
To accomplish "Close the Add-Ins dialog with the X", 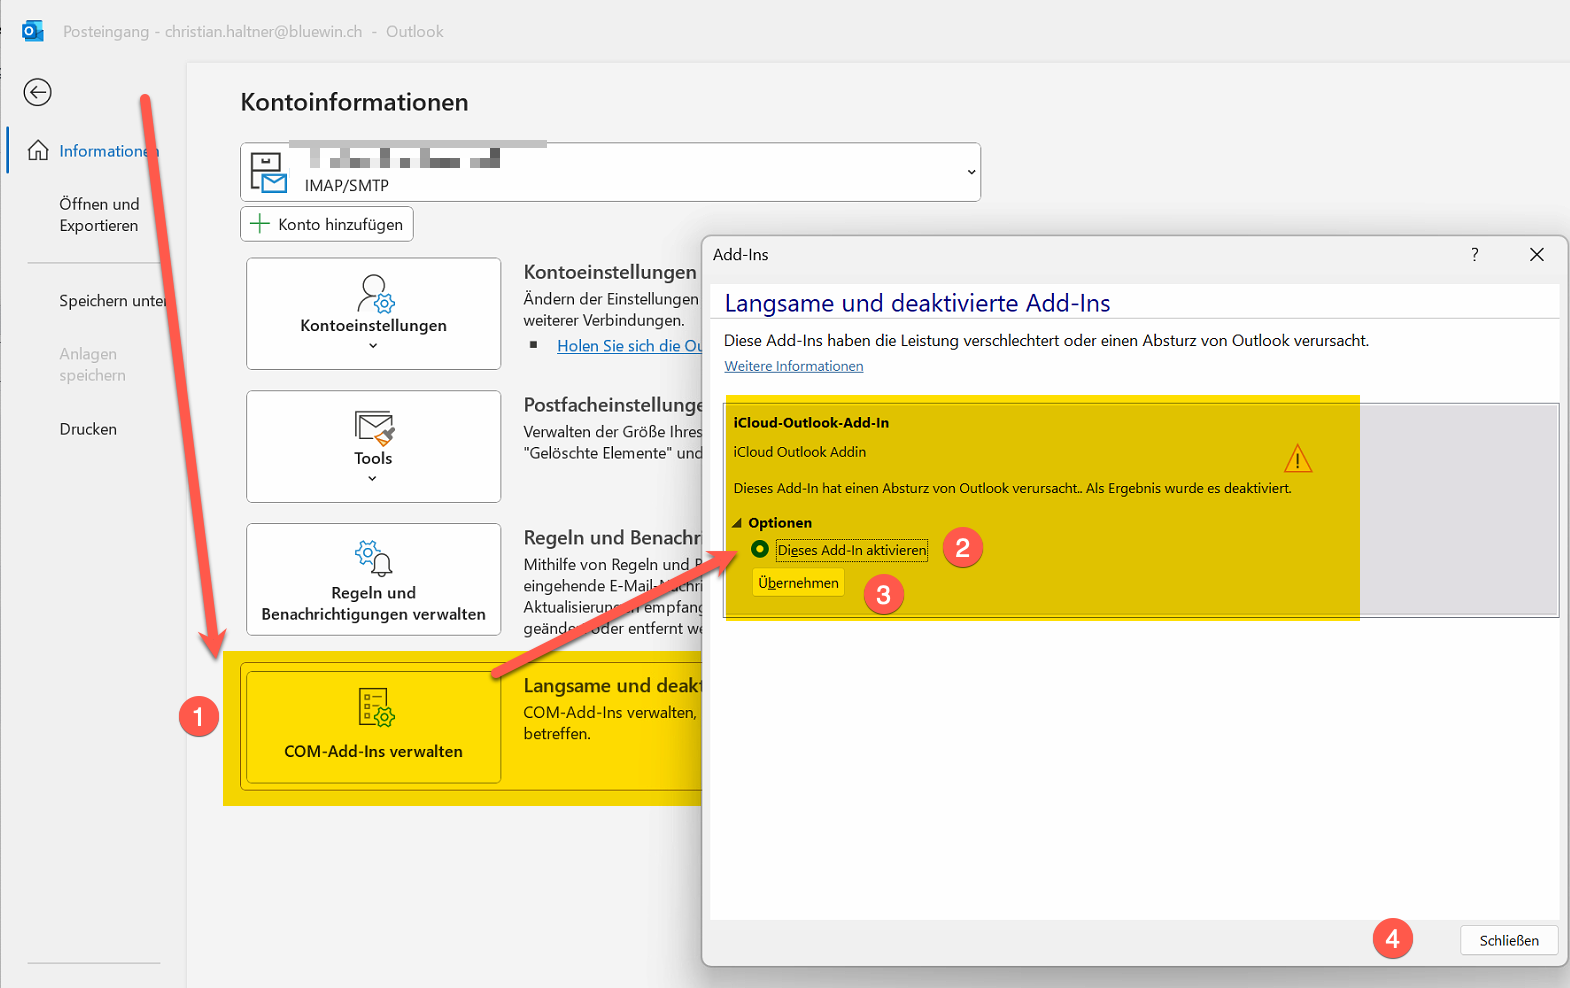I will [1537, 254].
